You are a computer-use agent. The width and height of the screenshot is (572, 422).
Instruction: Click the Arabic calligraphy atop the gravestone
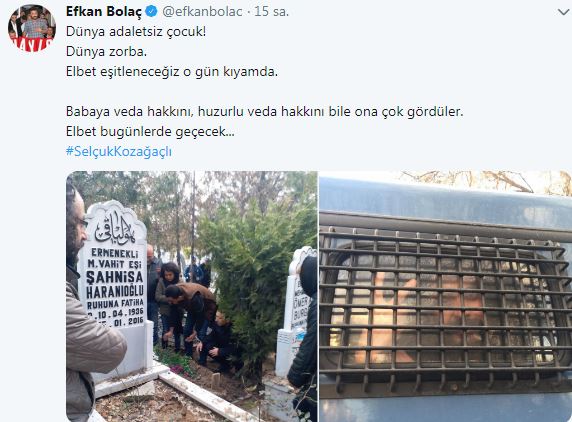[115, 230]
